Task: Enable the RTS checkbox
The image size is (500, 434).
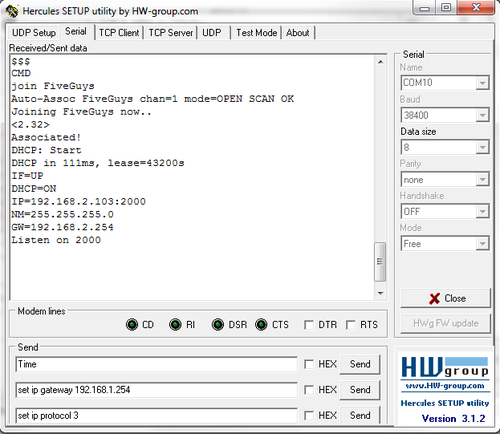Action: pyautogui.click(x=351, y=325)
